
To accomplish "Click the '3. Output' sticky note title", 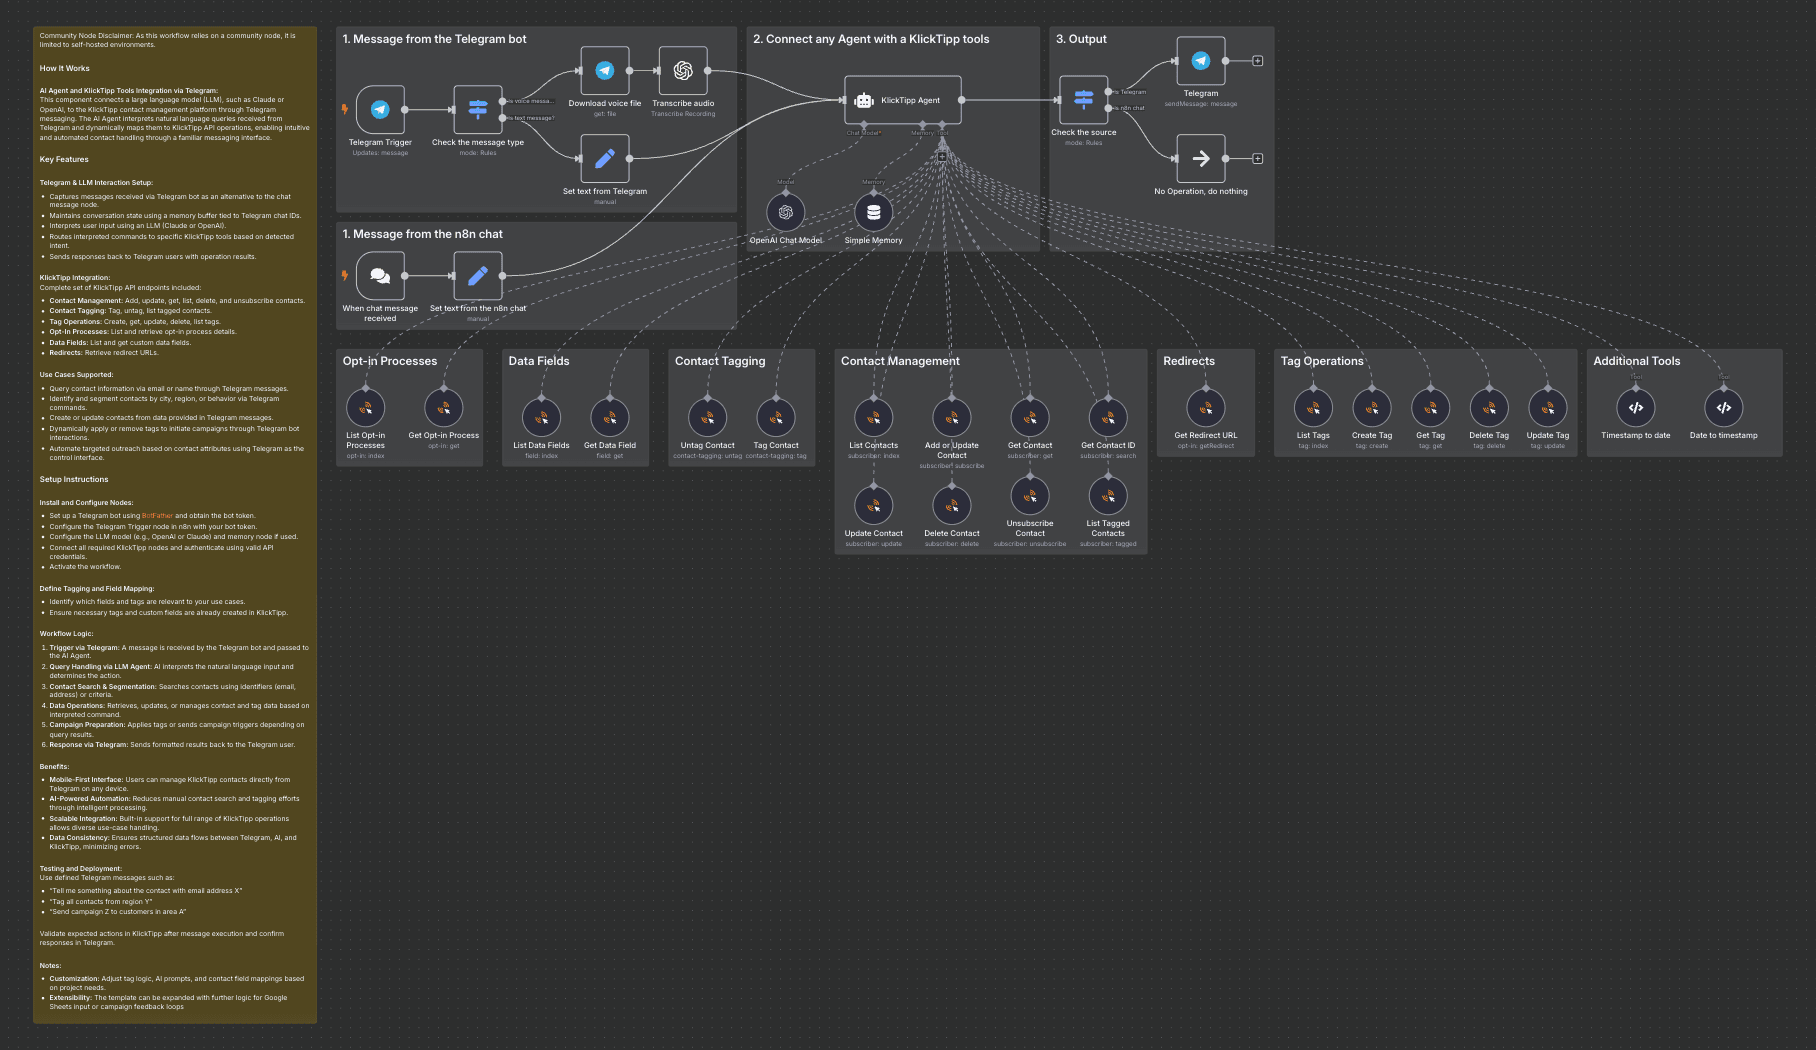I will click(1081, 39).
